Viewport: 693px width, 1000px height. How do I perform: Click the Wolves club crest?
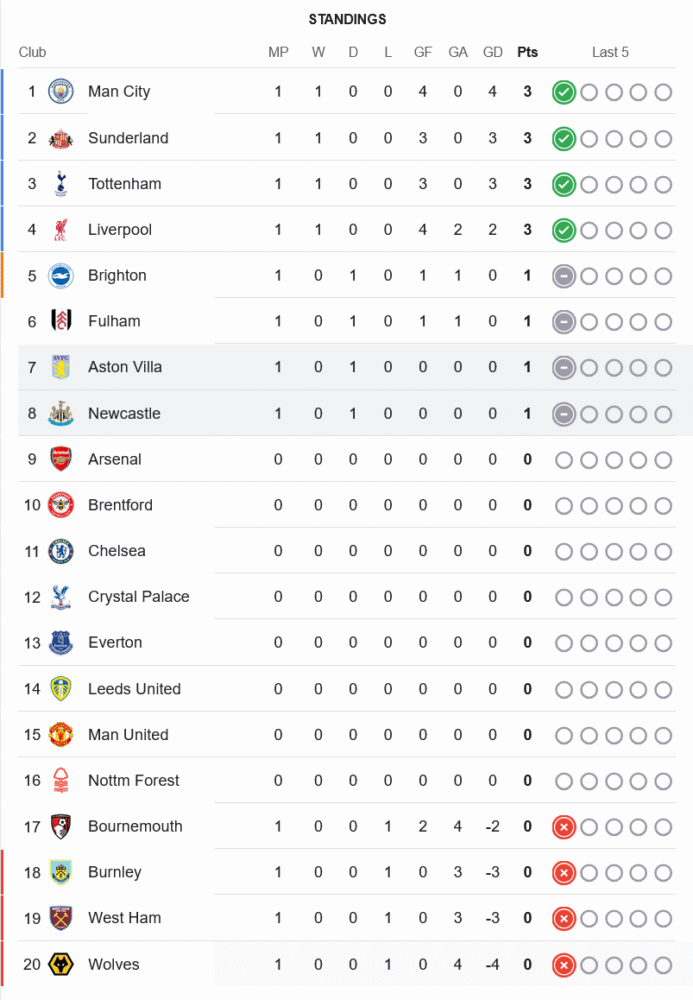(61, 965)
